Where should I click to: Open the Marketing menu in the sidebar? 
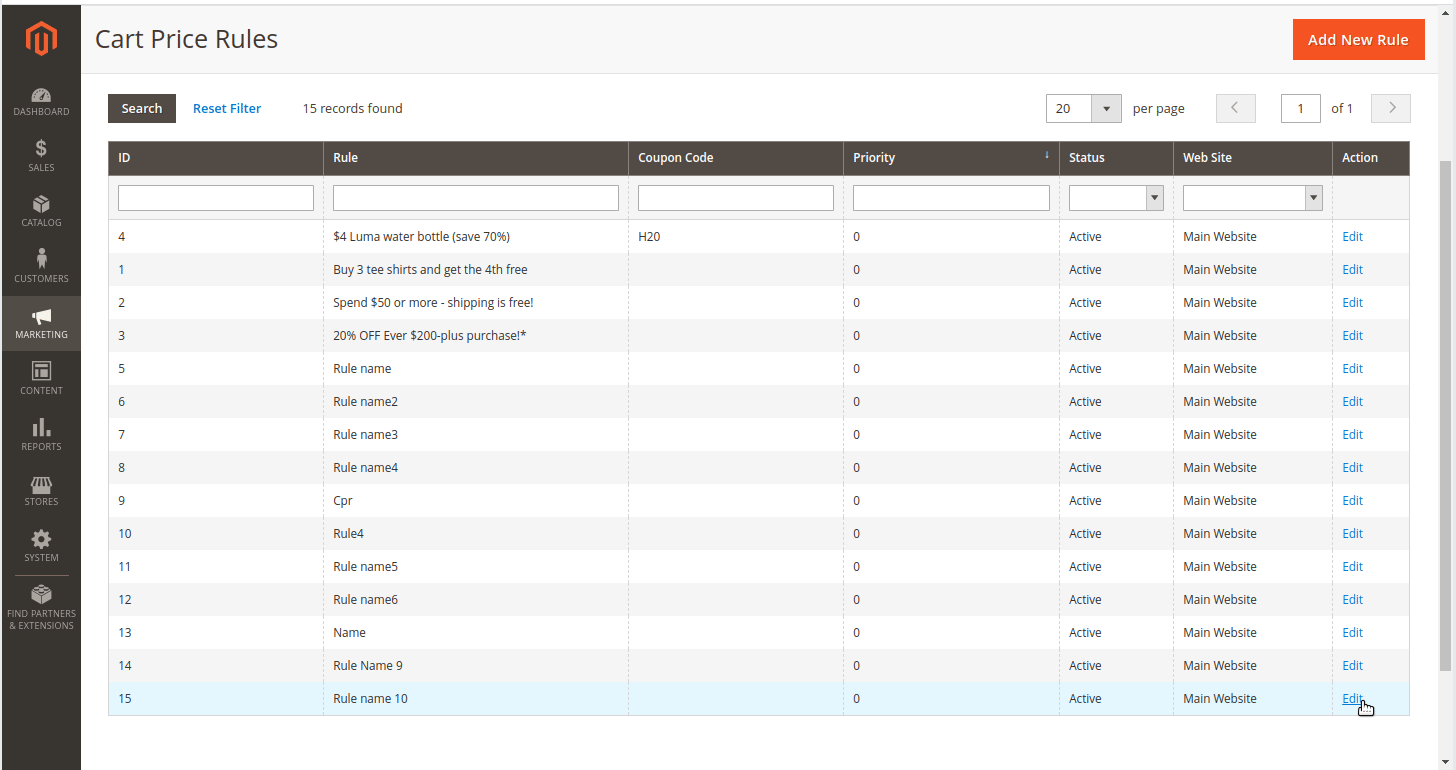click(x=41, y=322)
